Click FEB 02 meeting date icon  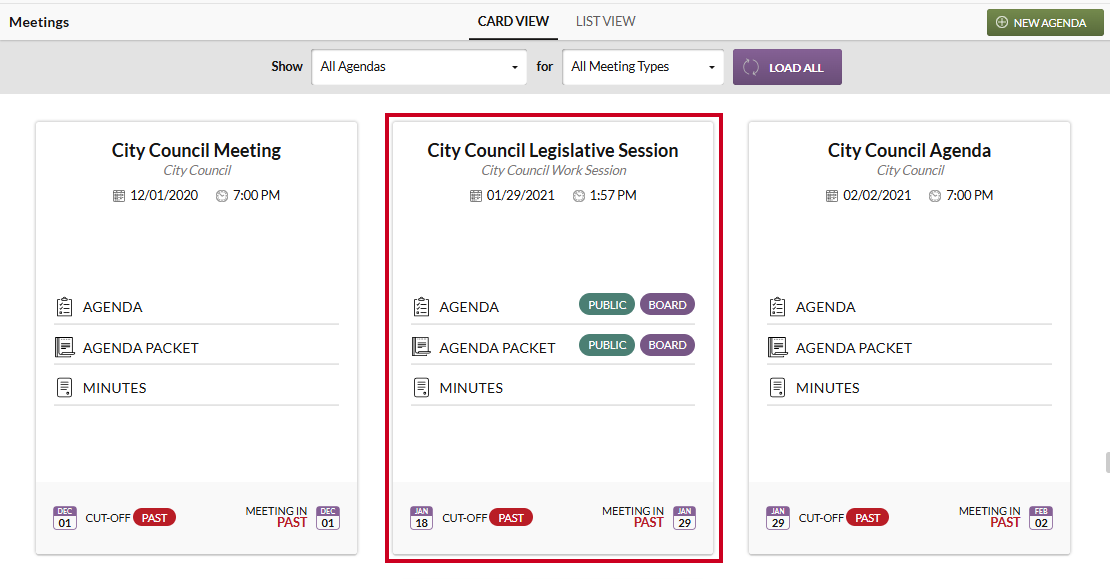point(1041,517)
